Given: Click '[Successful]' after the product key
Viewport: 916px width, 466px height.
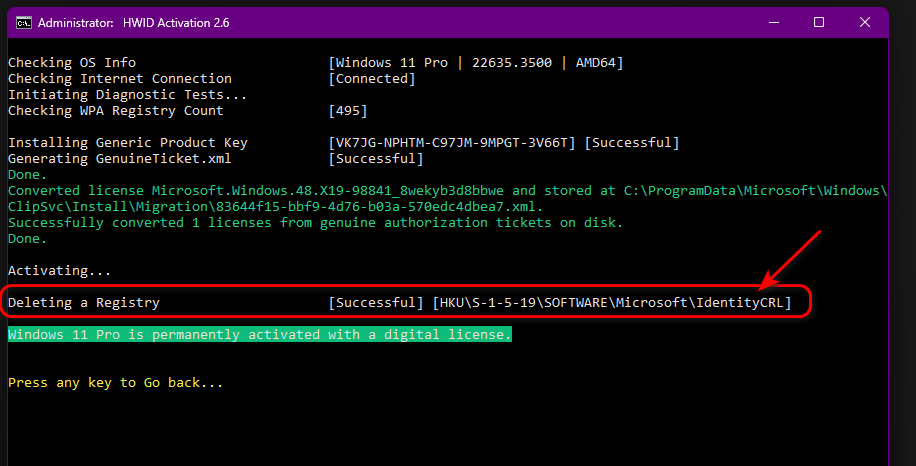Looking at the screenshot, I should pos(632,142).
